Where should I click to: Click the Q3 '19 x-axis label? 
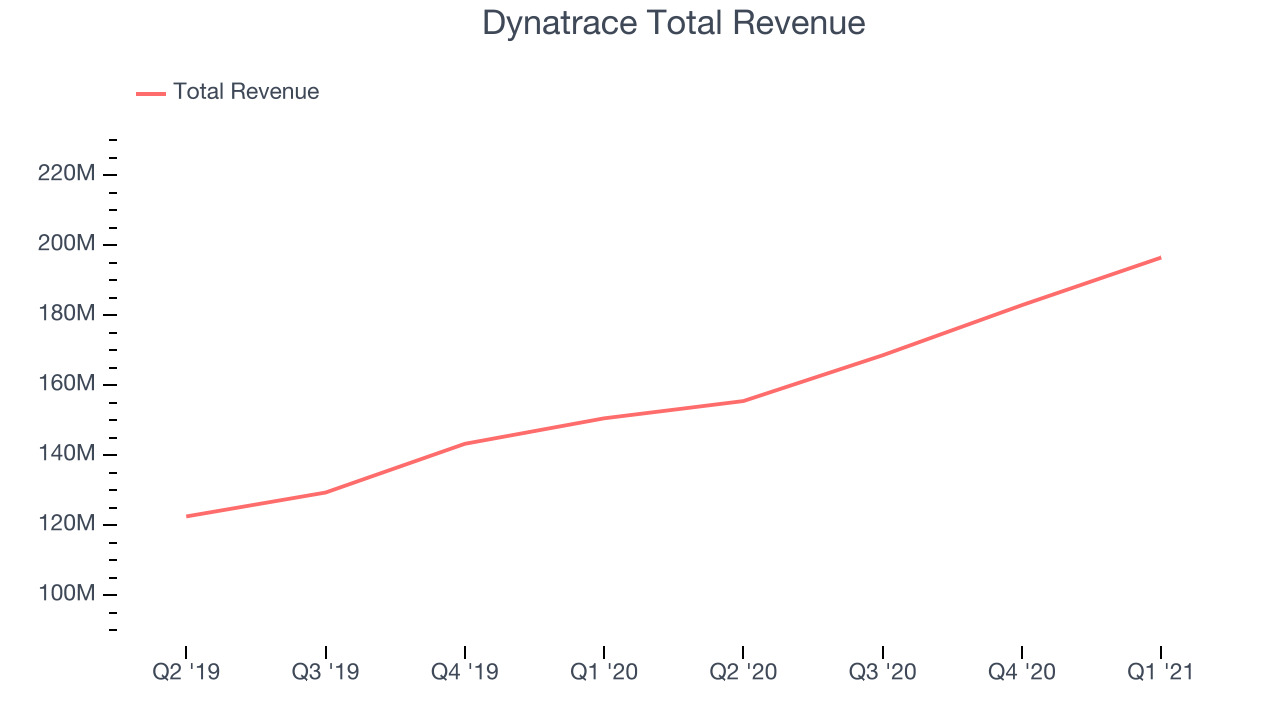325,673
